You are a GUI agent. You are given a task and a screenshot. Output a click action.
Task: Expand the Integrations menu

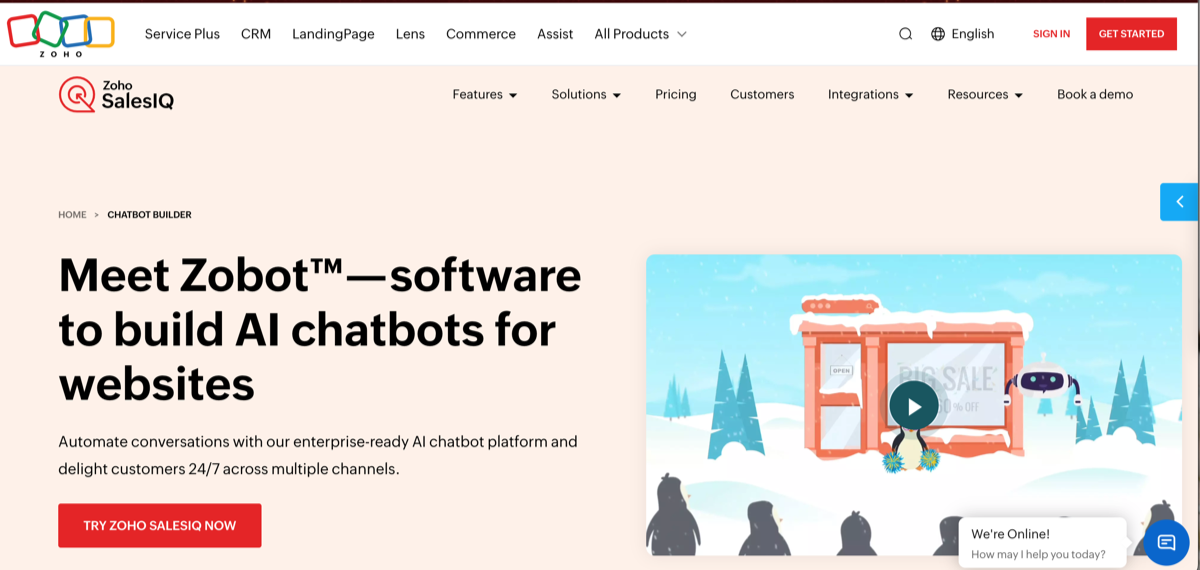[x=870, y=95]
